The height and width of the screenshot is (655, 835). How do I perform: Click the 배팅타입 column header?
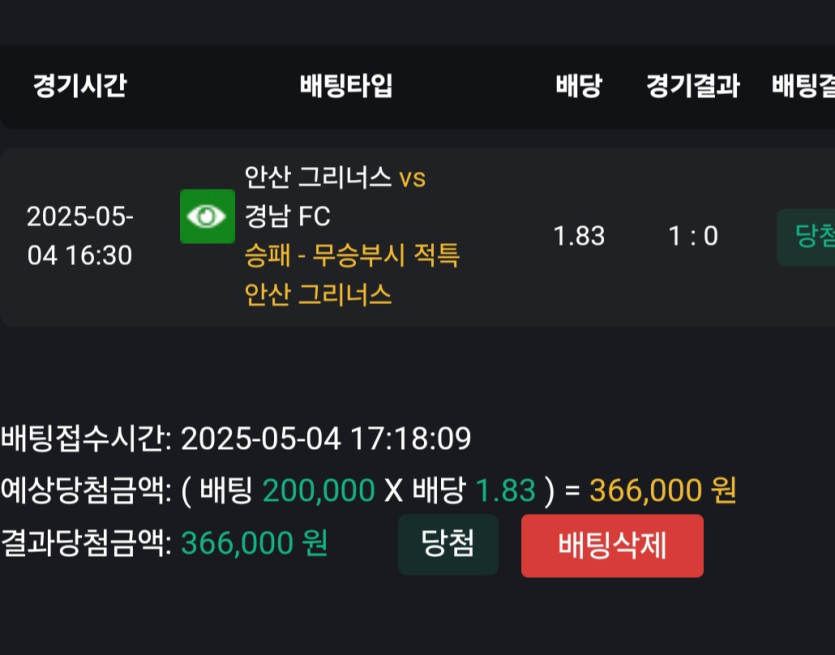(346, 85)
